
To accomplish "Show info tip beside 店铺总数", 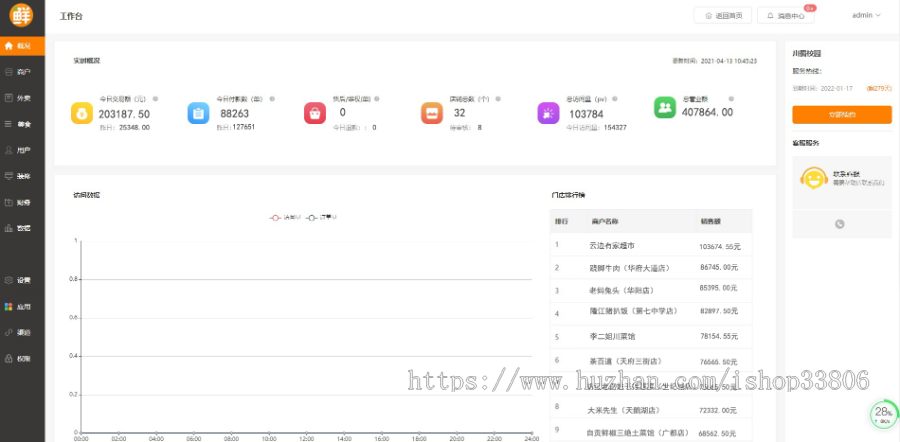I will pyautogui.click(x=498, y=99).
